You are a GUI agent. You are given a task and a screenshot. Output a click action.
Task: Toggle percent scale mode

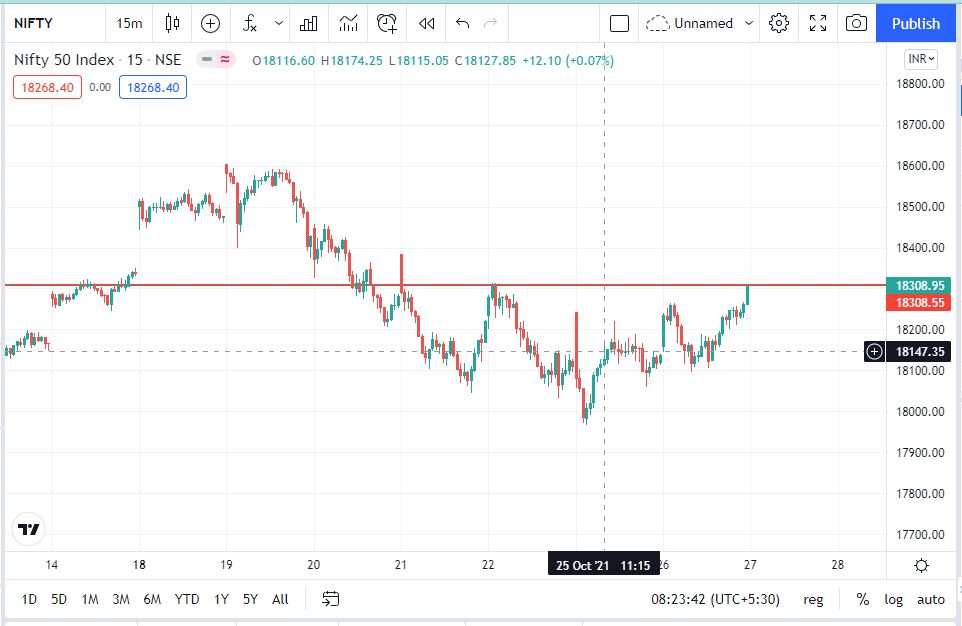pos(862,599)
